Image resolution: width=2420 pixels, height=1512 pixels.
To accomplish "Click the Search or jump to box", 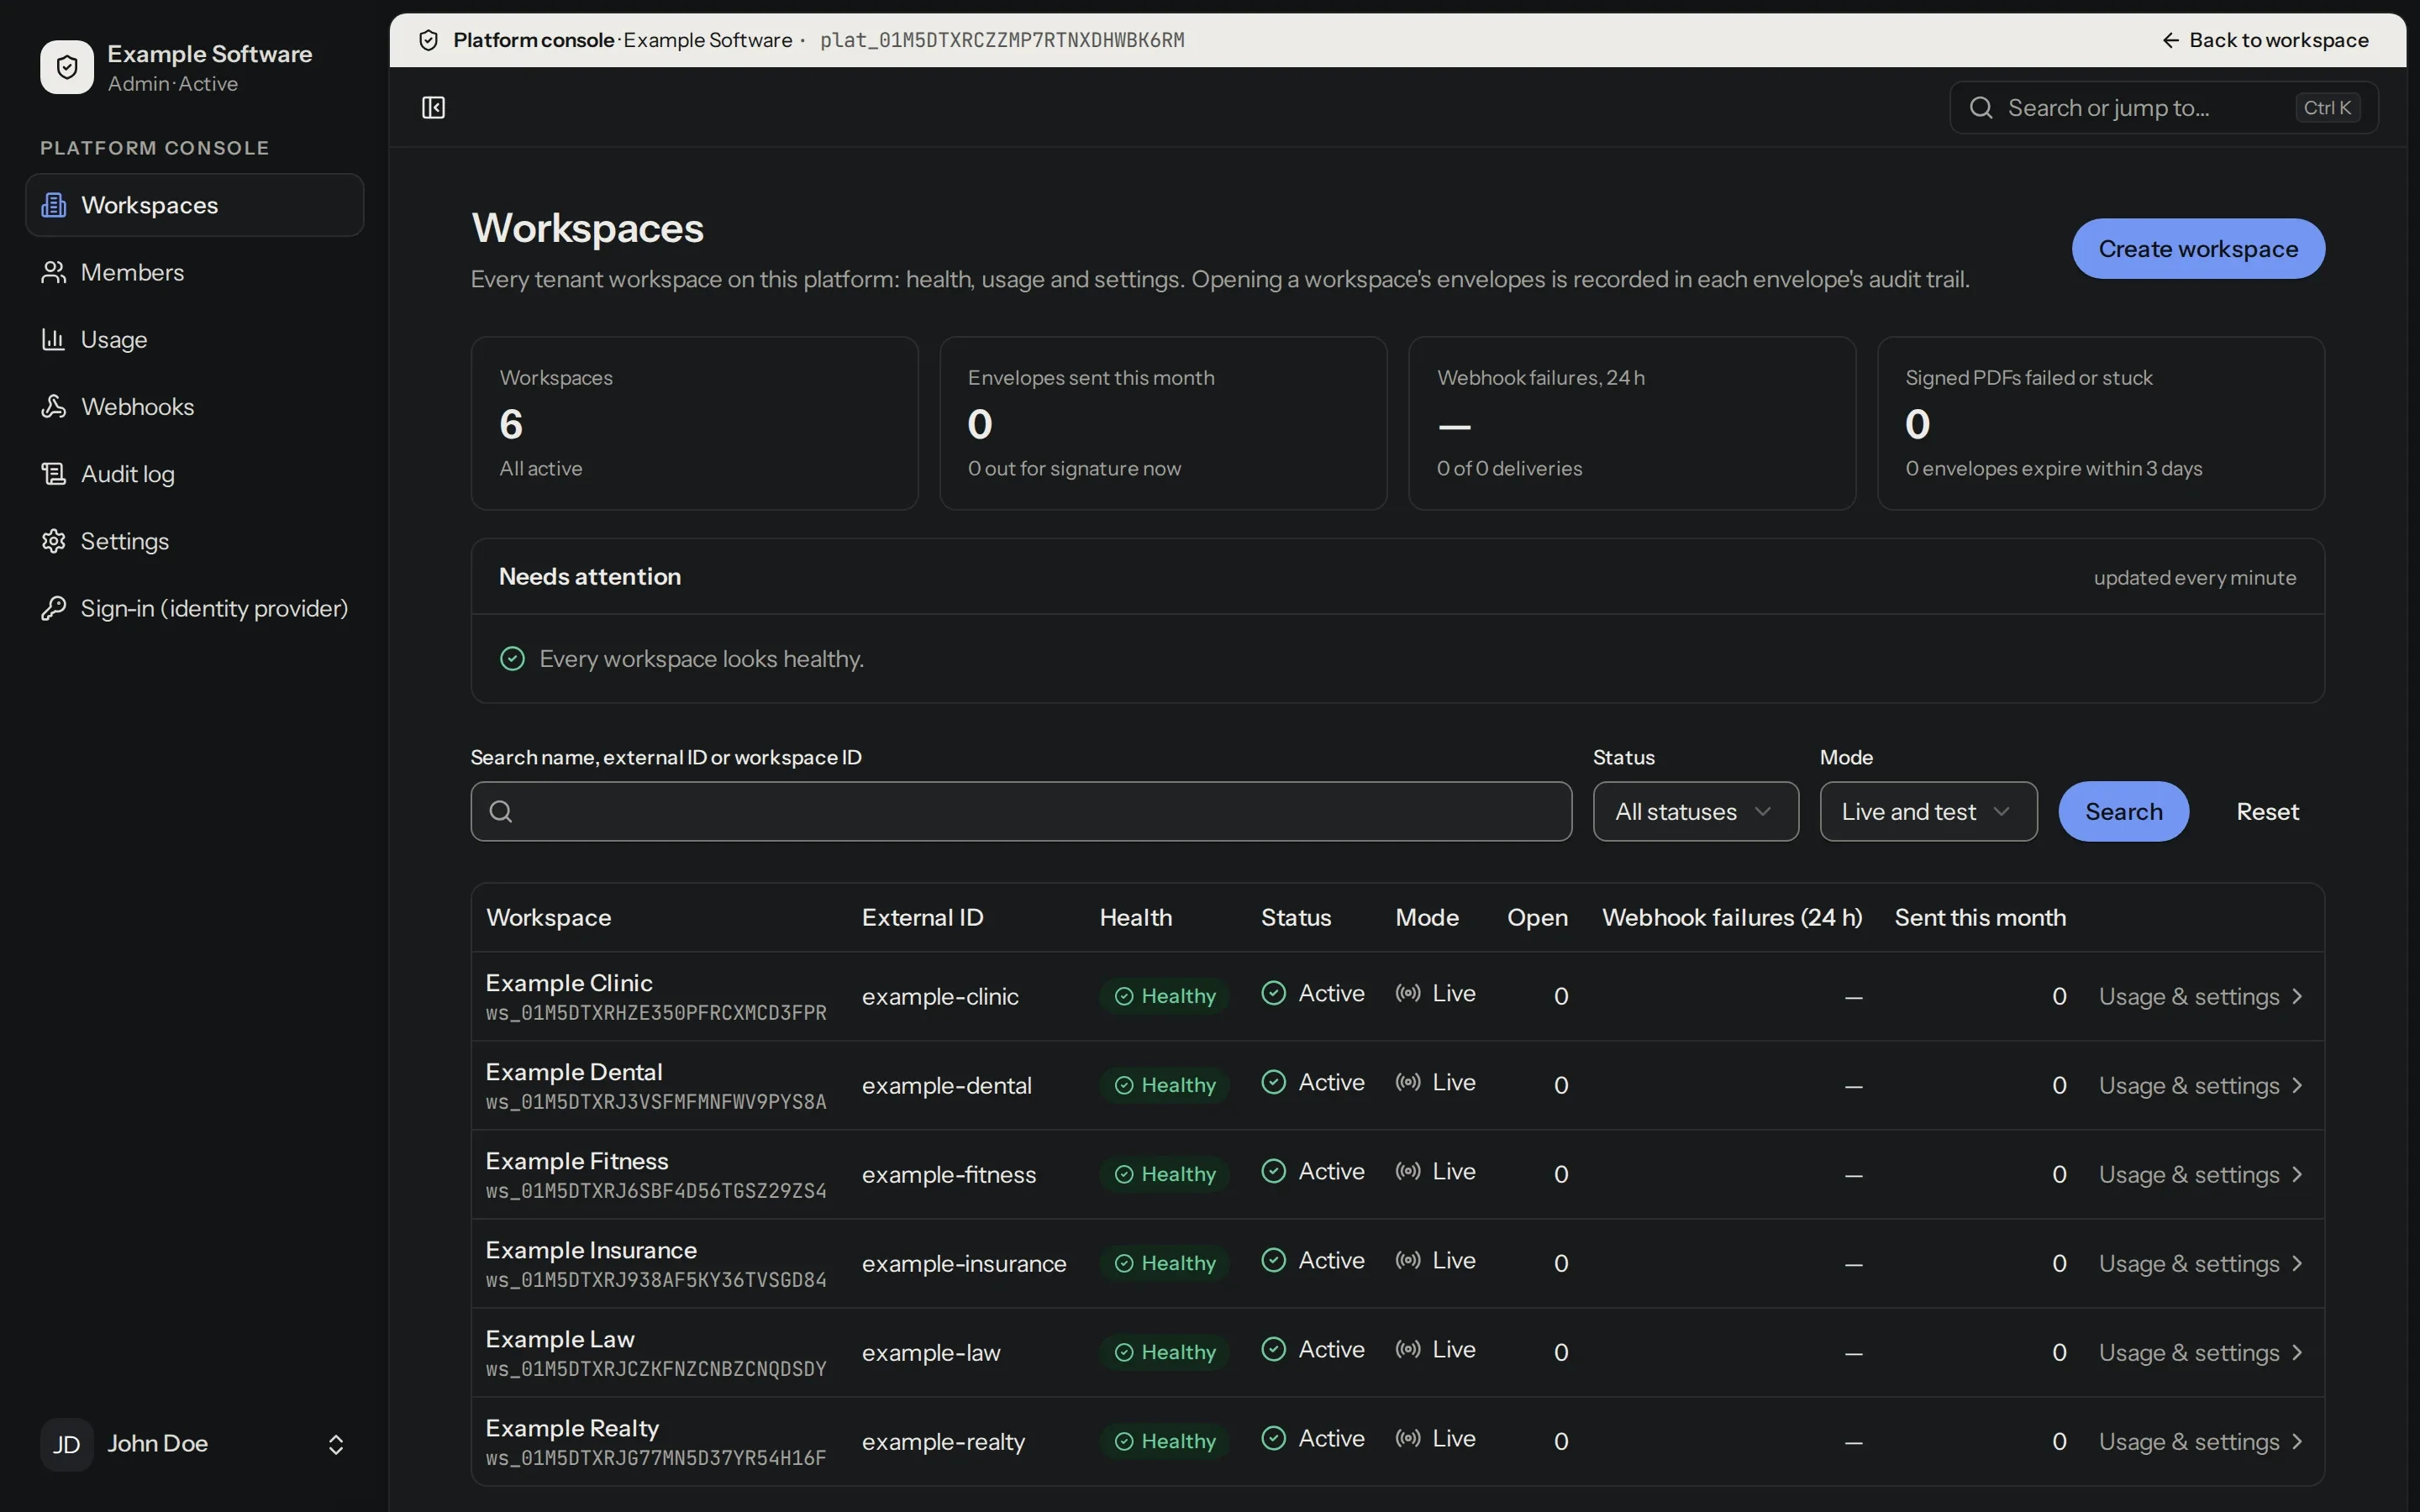I will coord(2164,107).
